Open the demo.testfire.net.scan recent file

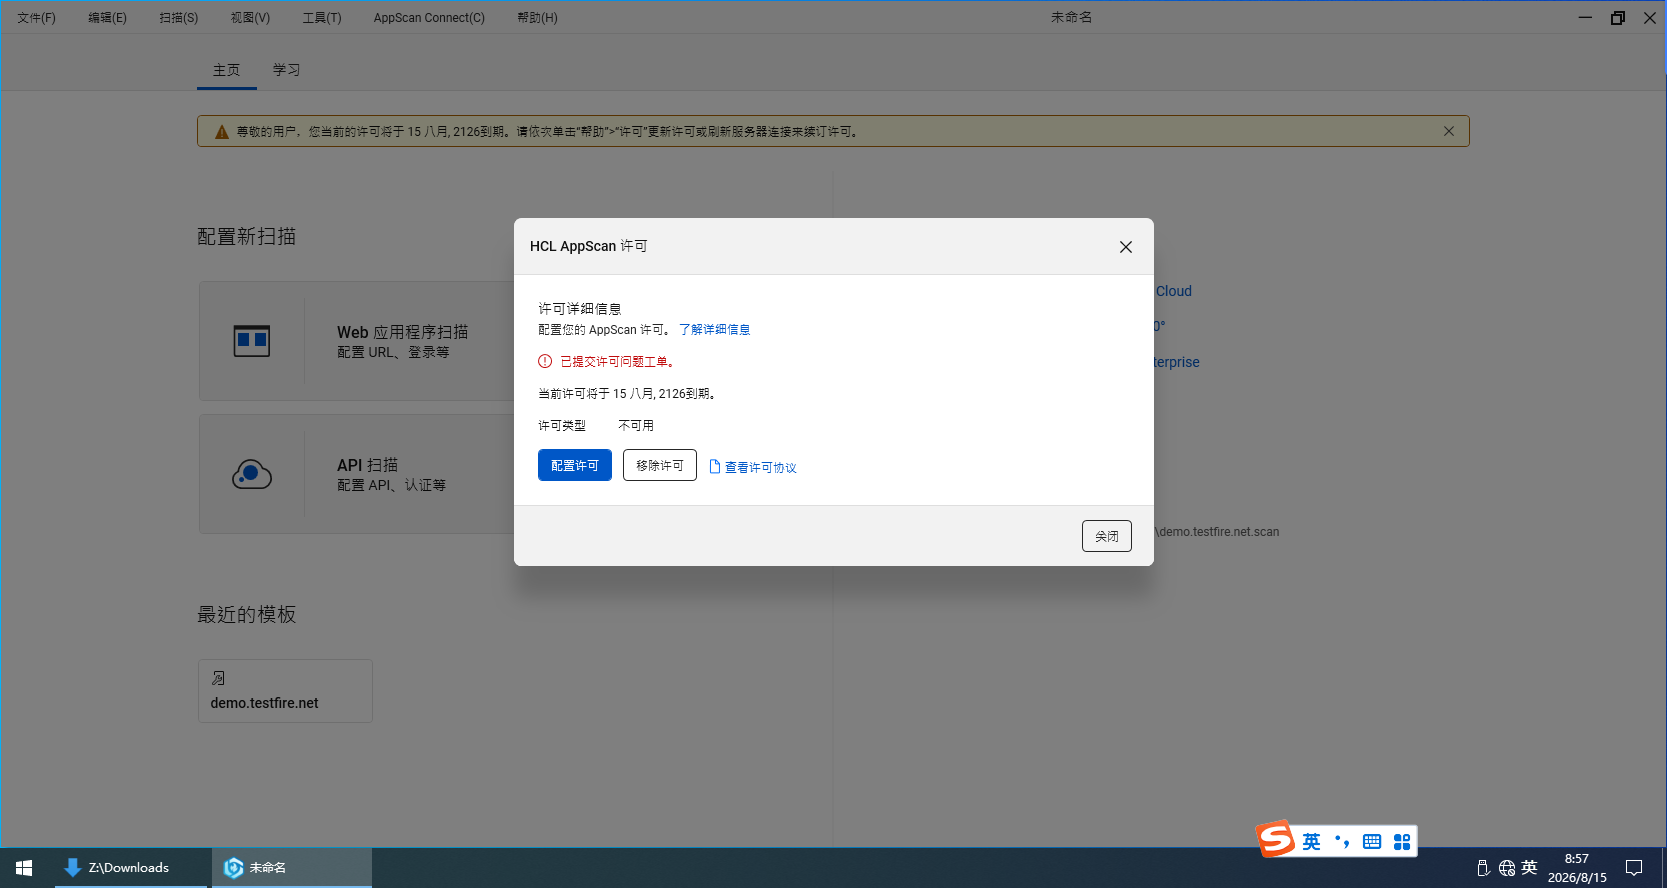point(1217,532)
